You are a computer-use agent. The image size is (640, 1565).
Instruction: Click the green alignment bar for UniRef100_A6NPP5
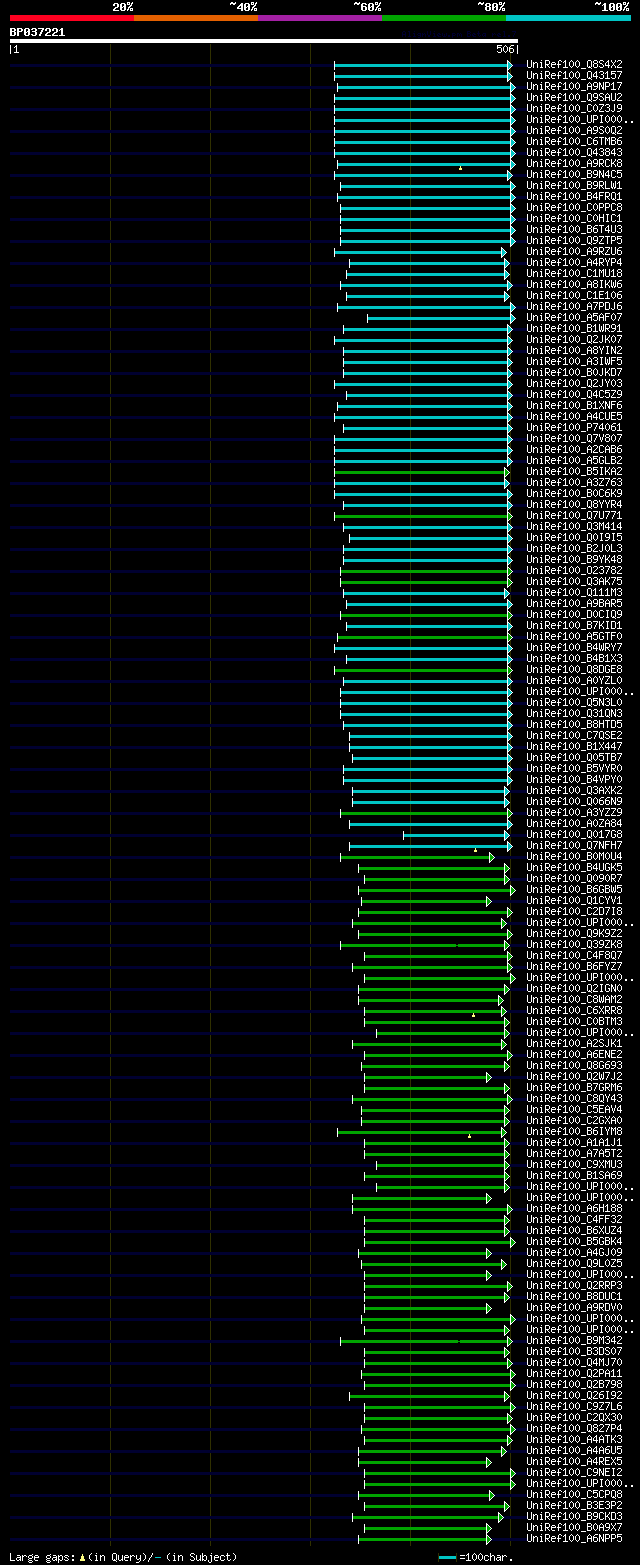425,1538
